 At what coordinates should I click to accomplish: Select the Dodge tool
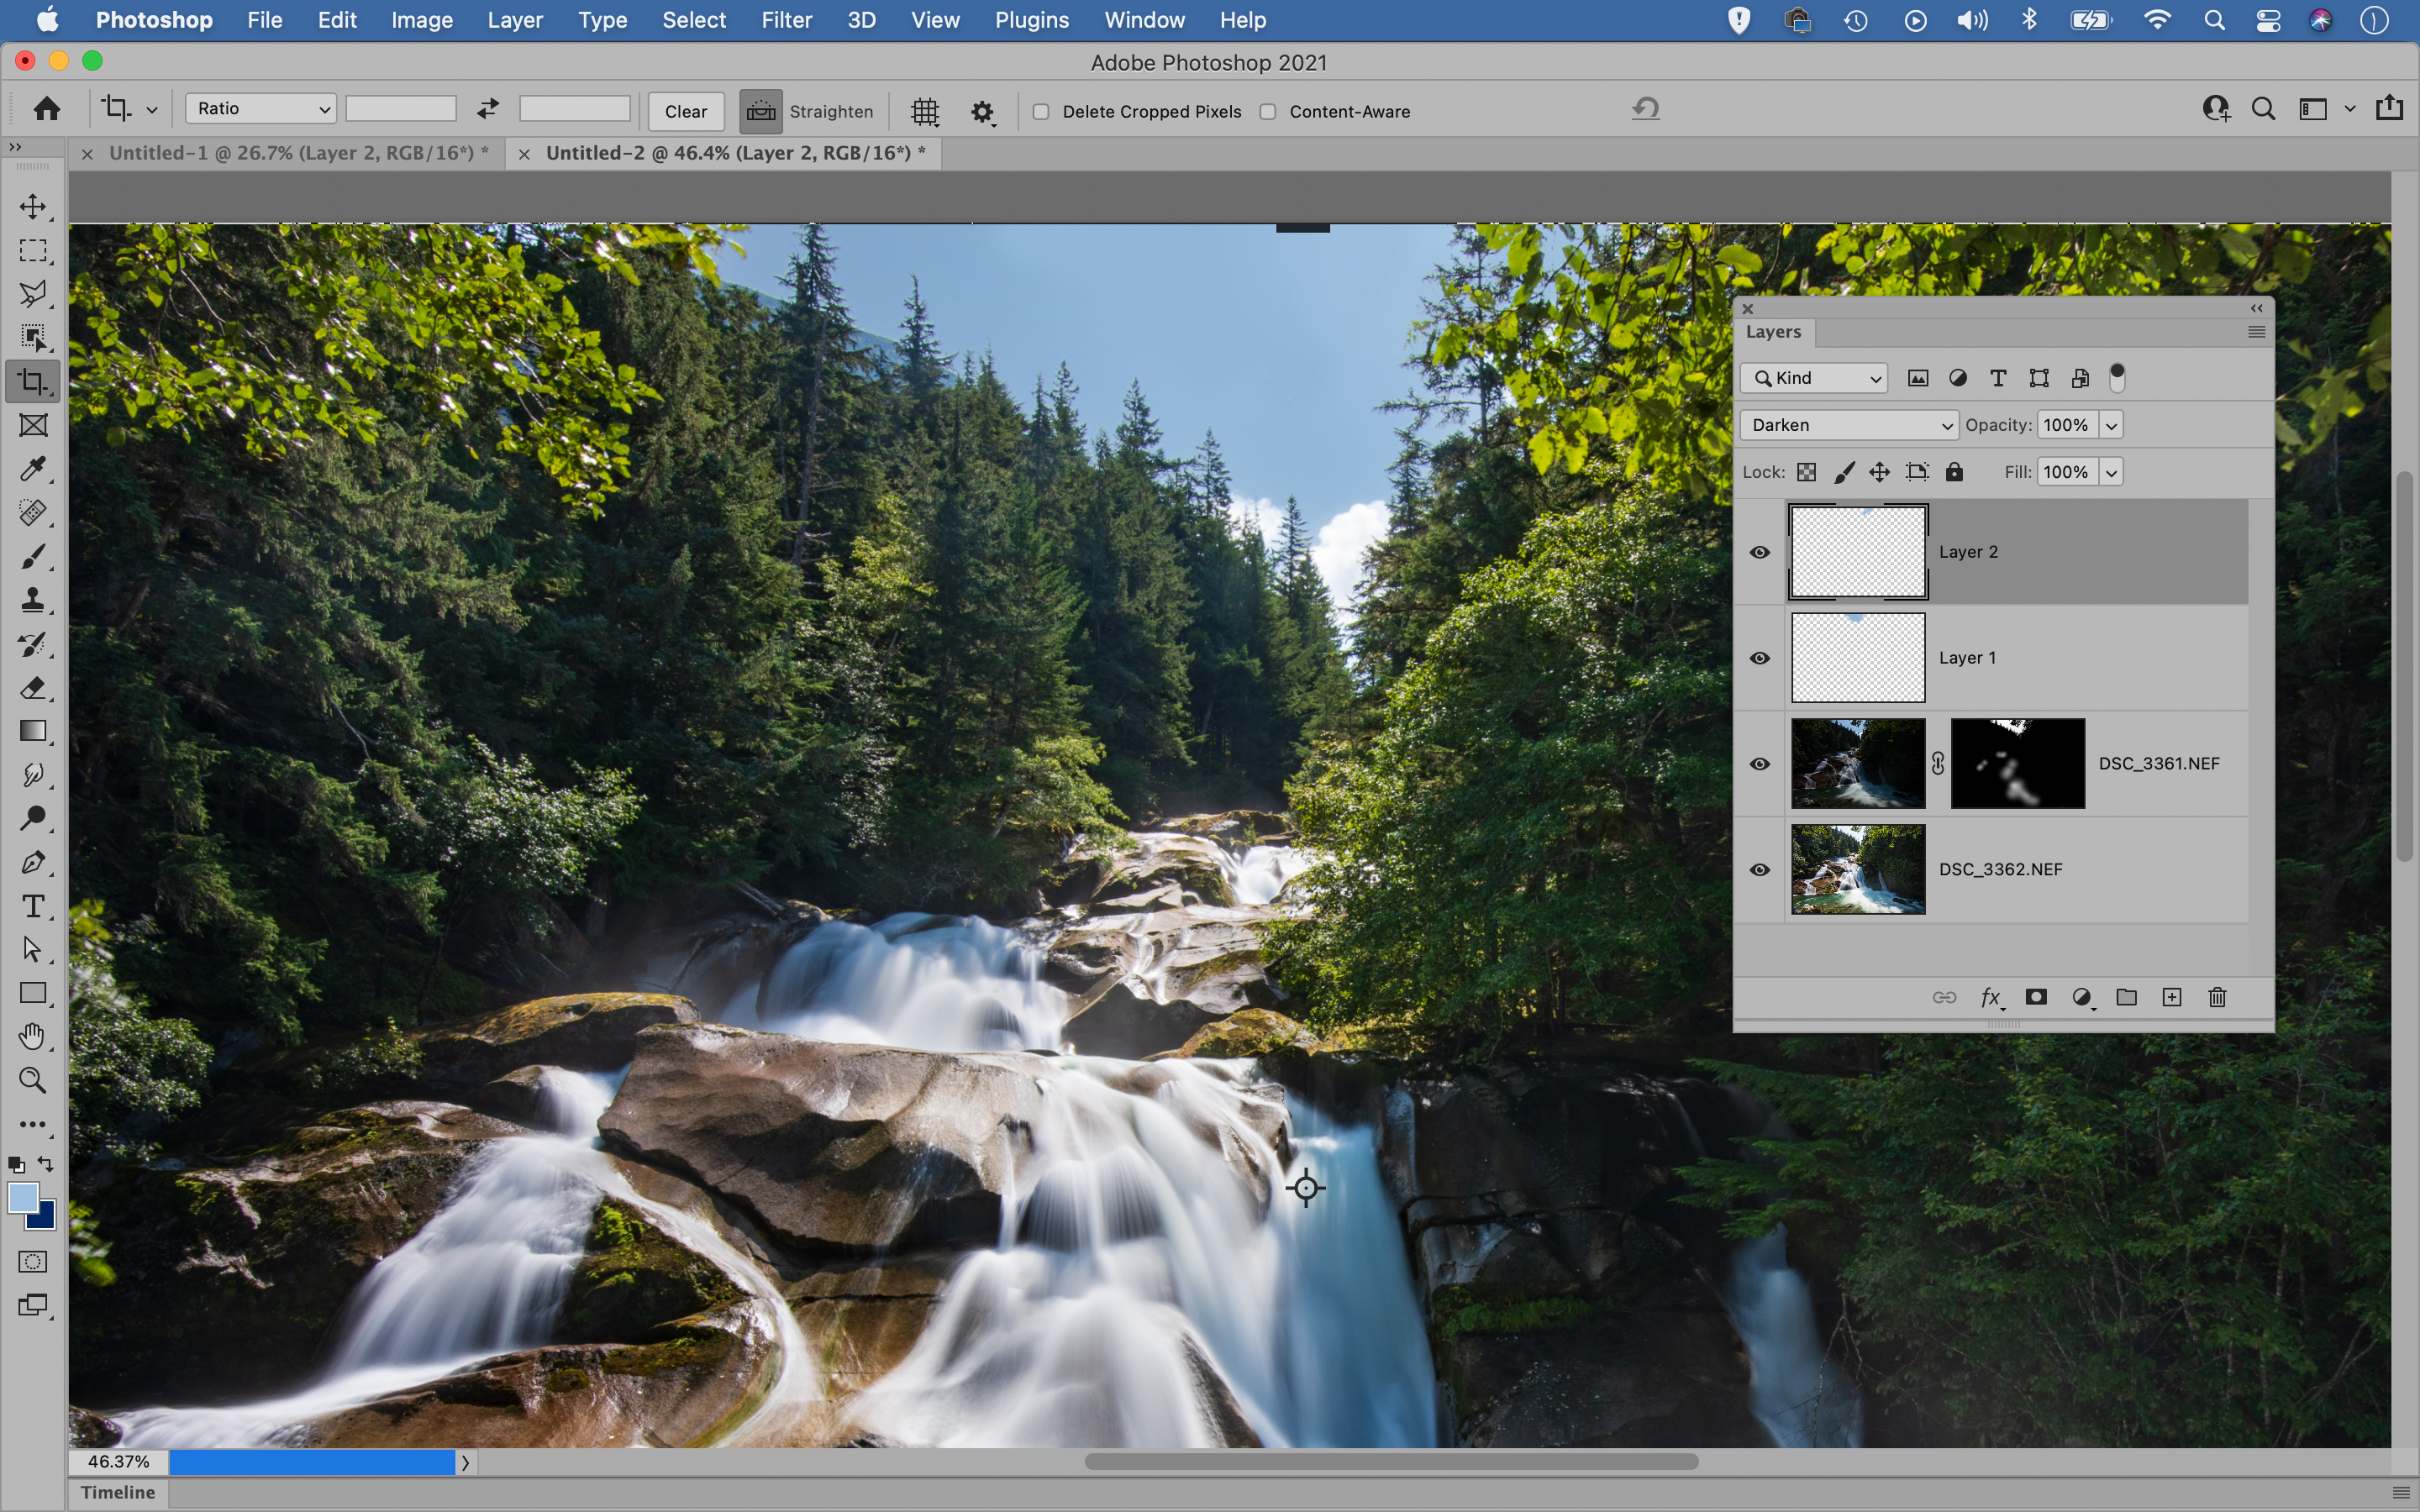click(x=33, y=819)
